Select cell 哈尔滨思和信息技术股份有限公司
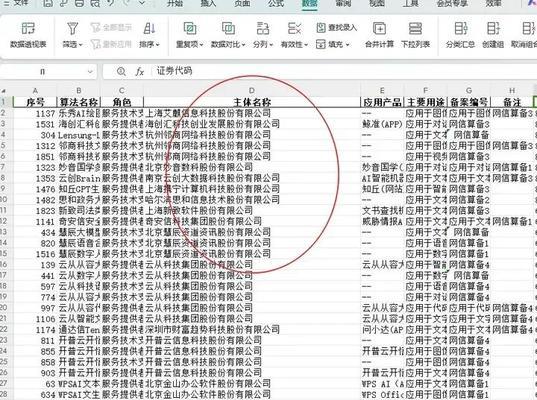The width and height of the screenshot is (537, 400). [x=252, y=200]
